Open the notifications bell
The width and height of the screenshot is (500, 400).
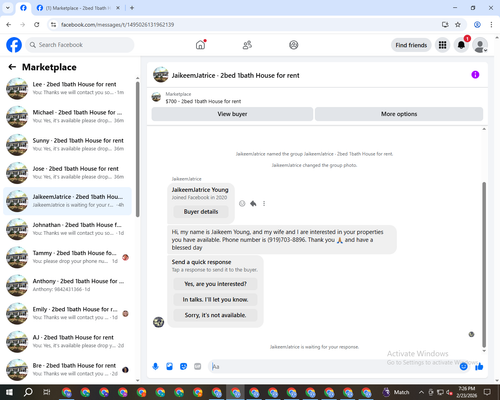coord(461,45)
